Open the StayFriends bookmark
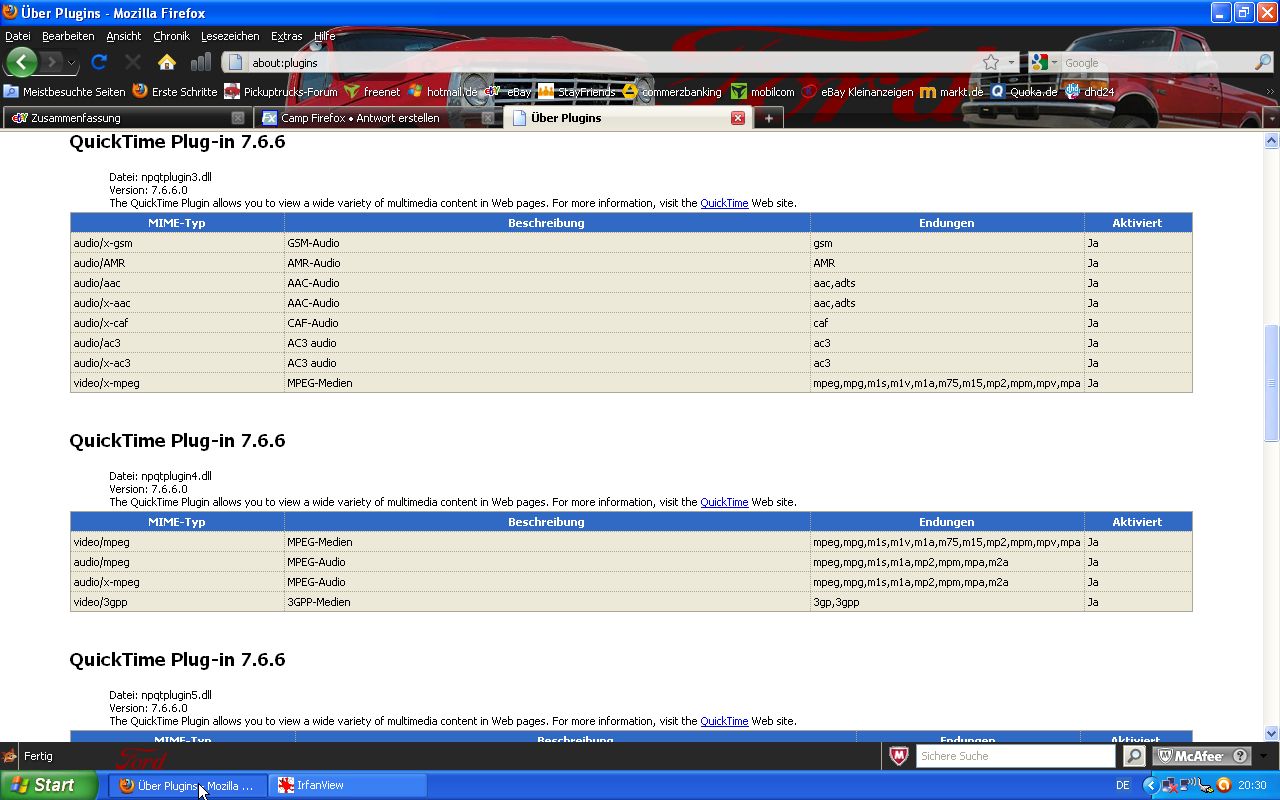Screen dimensions: 1280x800 pos(577,91)
